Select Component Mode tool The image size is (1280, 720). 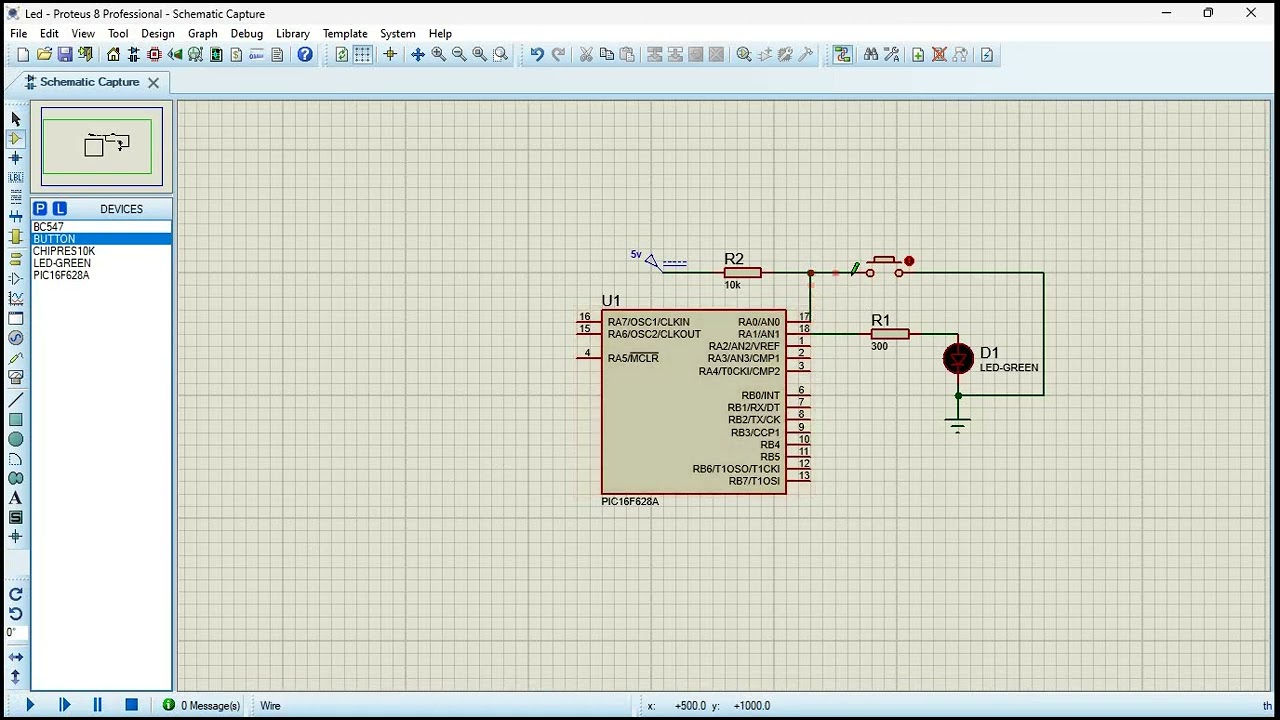click(16, 139)
